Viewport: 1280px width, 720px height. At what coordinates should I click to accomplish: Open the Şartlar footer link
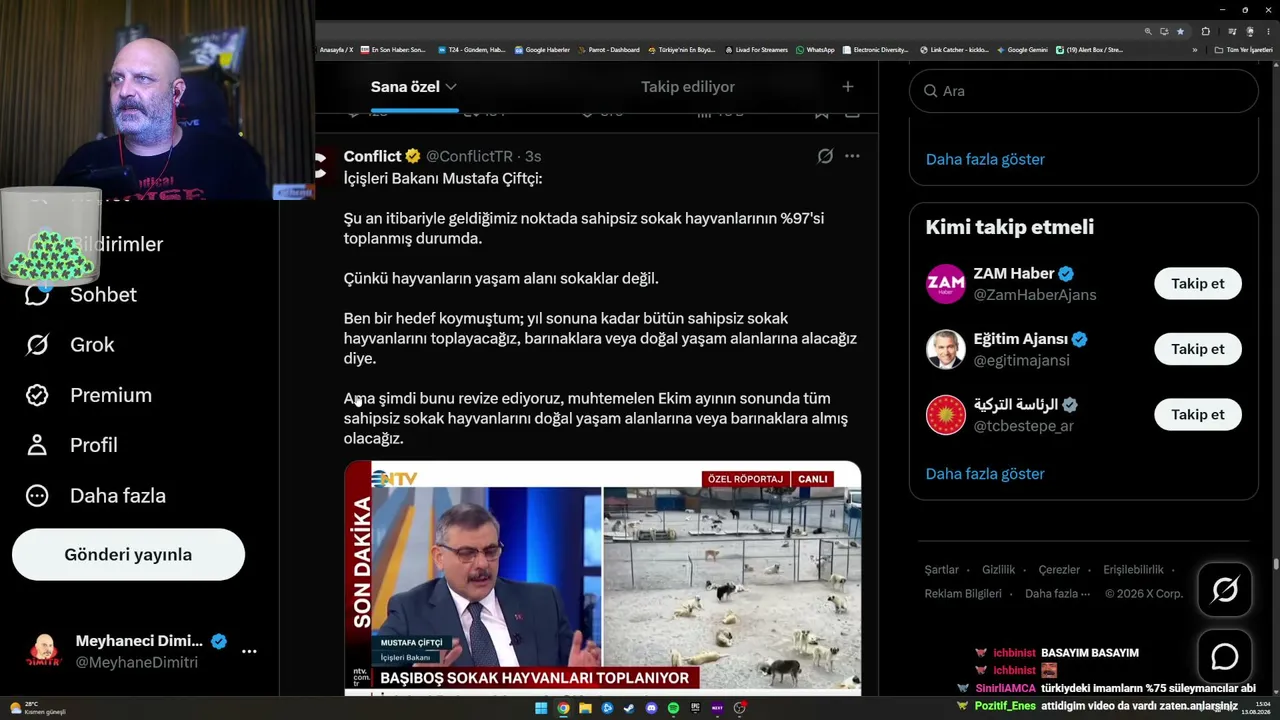coord(941,570)
